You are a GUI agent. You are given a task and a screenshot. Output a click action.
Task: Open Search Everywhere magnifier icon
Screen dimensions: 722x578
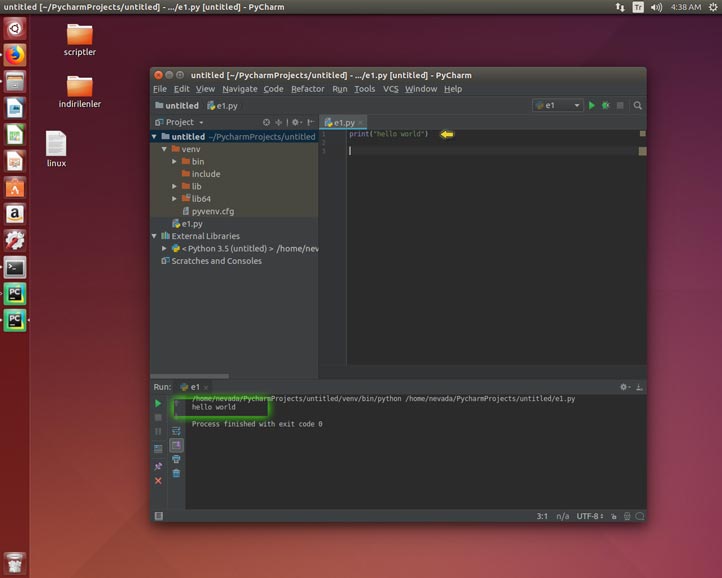pos(637,105)
